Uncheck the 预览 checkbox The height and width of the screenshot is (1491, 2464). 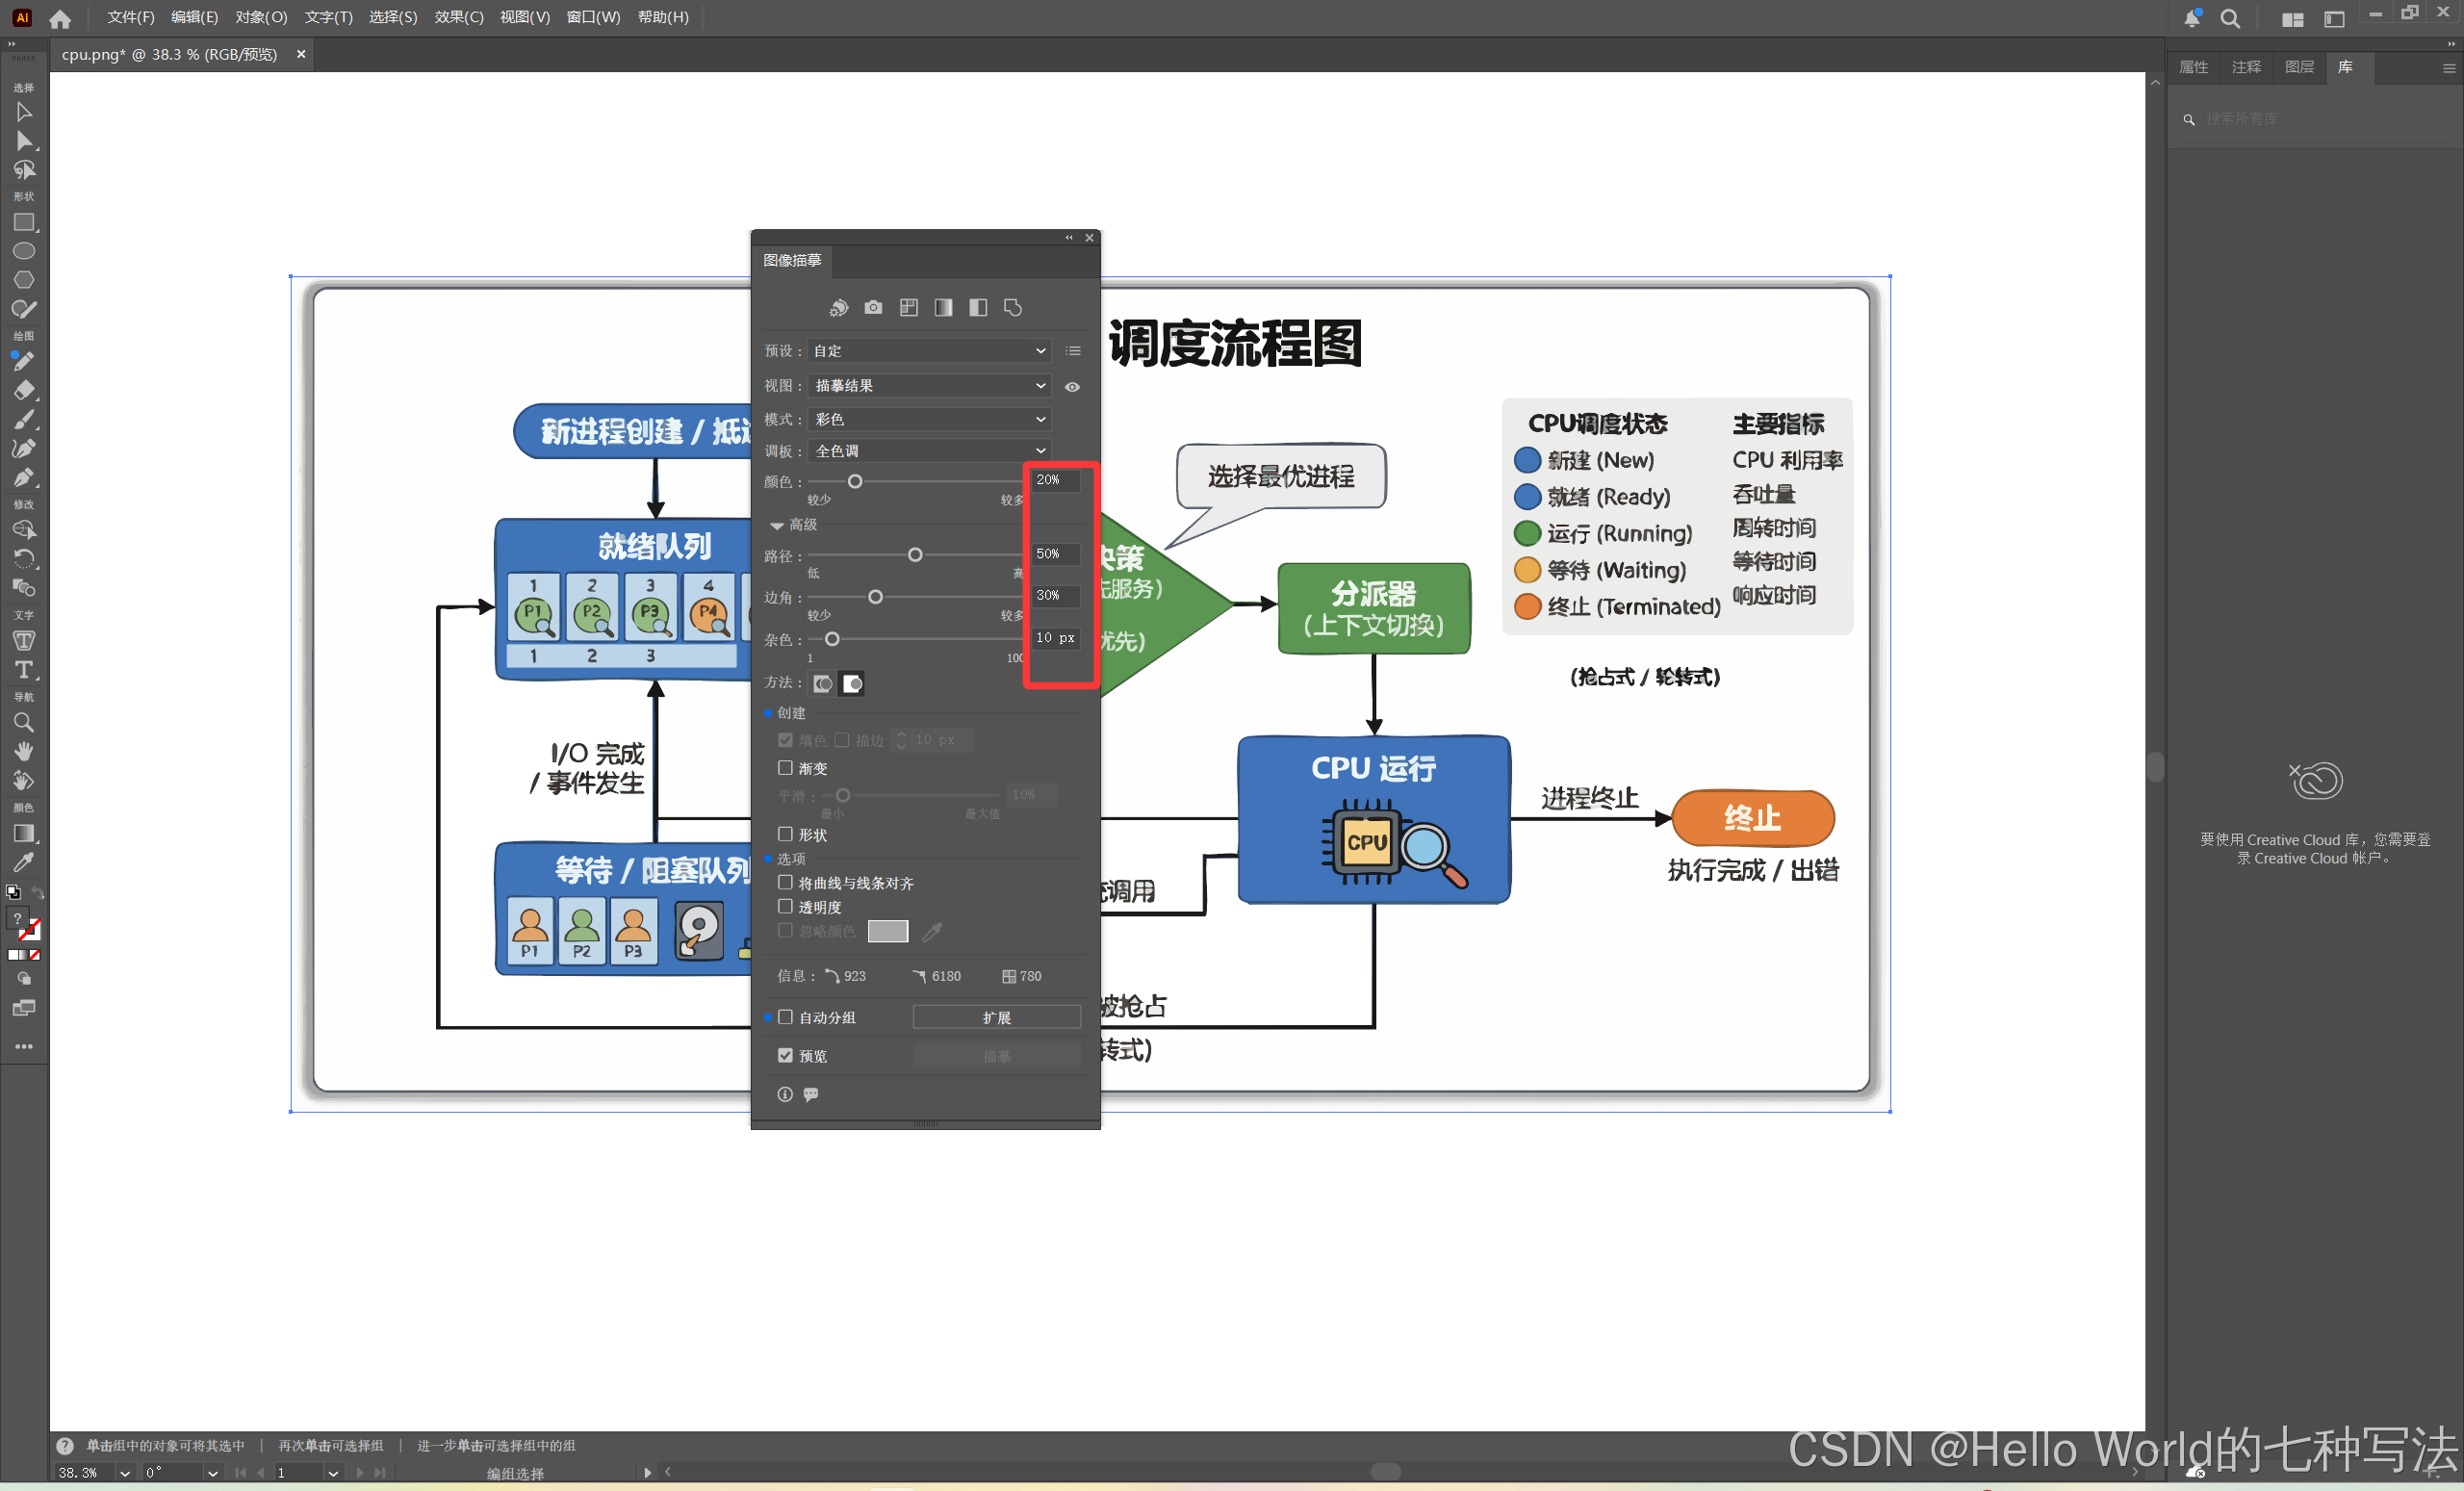(x=785, y=1055)
